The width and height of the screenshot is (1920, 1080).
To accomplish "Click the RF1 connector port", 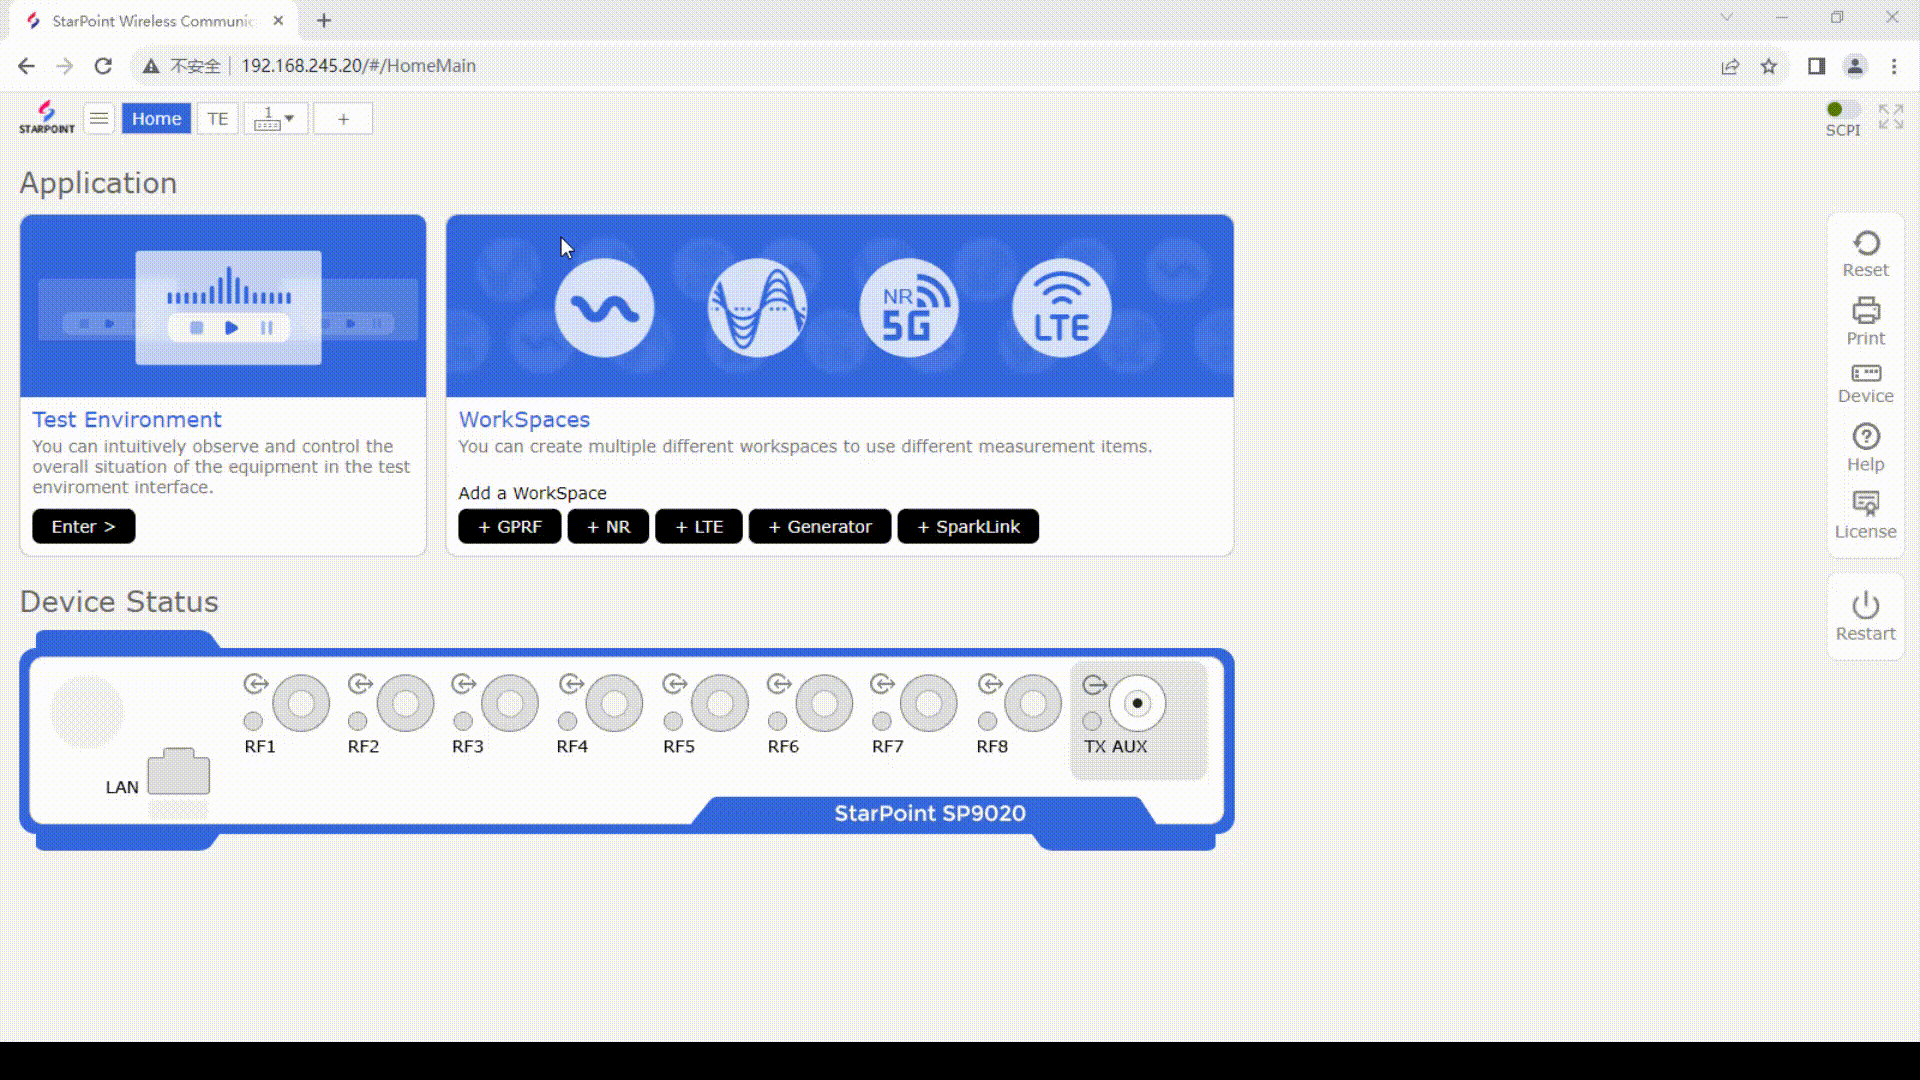I will click(301, 703).
